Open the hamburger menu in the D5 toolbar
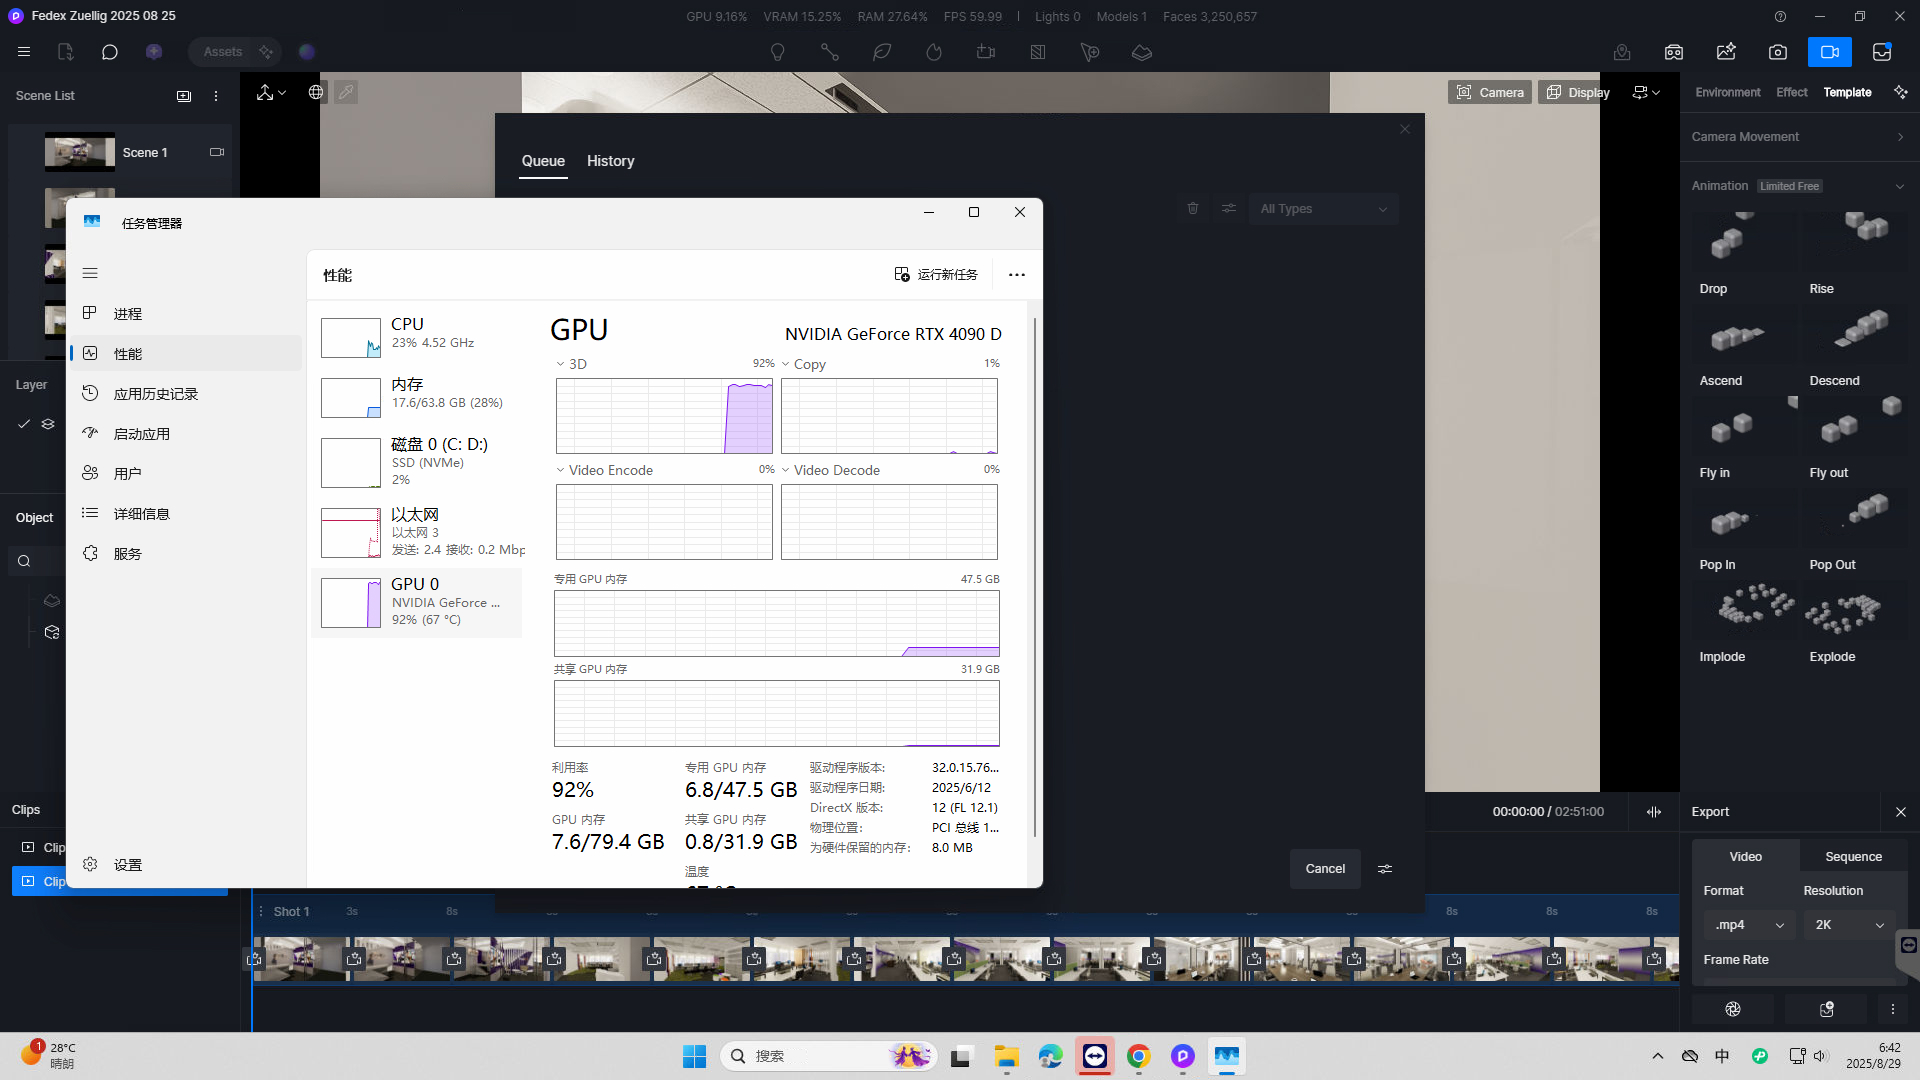 pos(24,52)
